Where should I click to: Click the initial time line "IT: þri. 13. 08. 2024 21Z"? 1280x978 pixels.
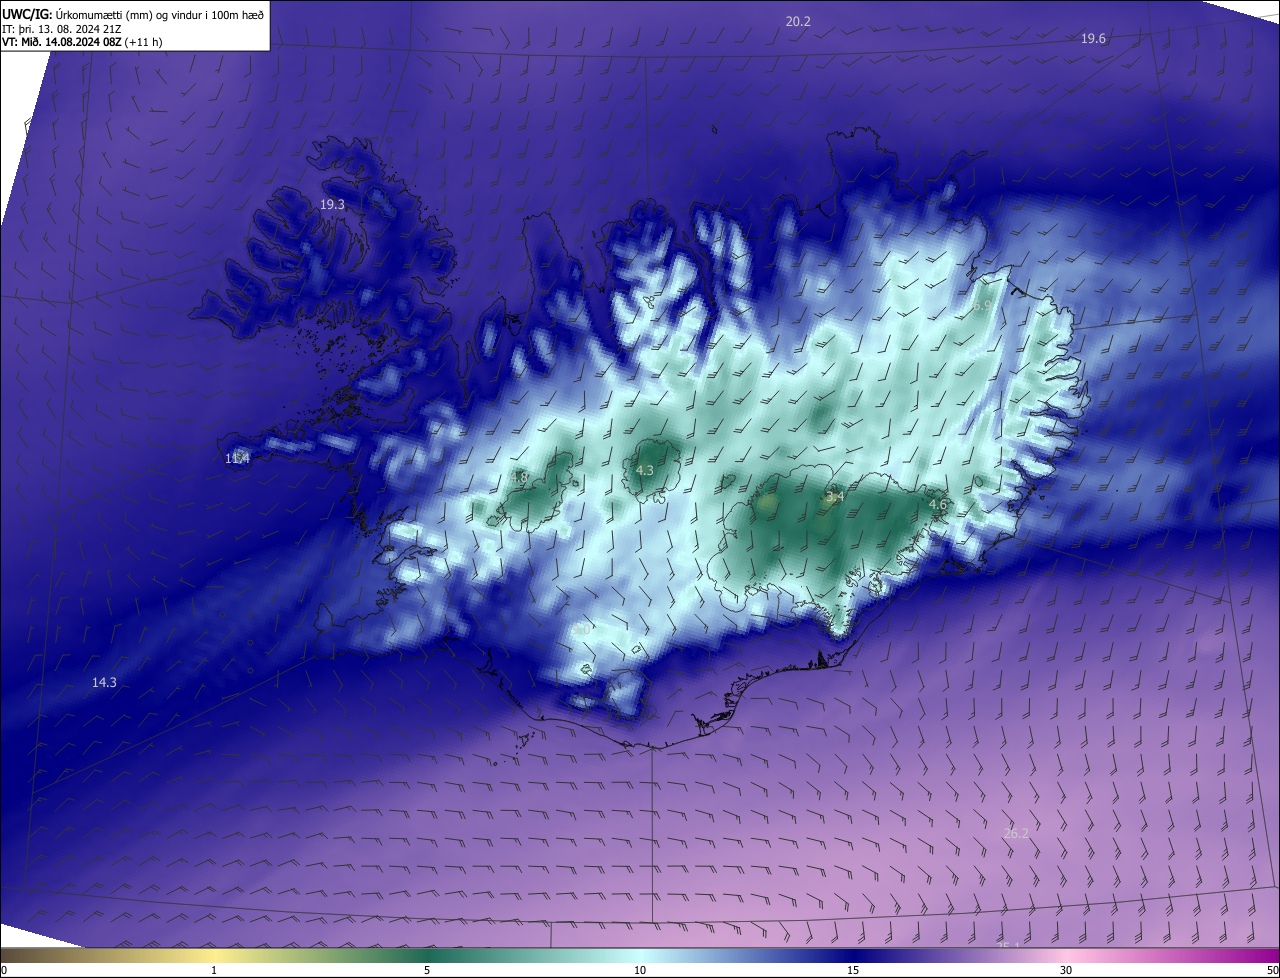tap(62, 28)
